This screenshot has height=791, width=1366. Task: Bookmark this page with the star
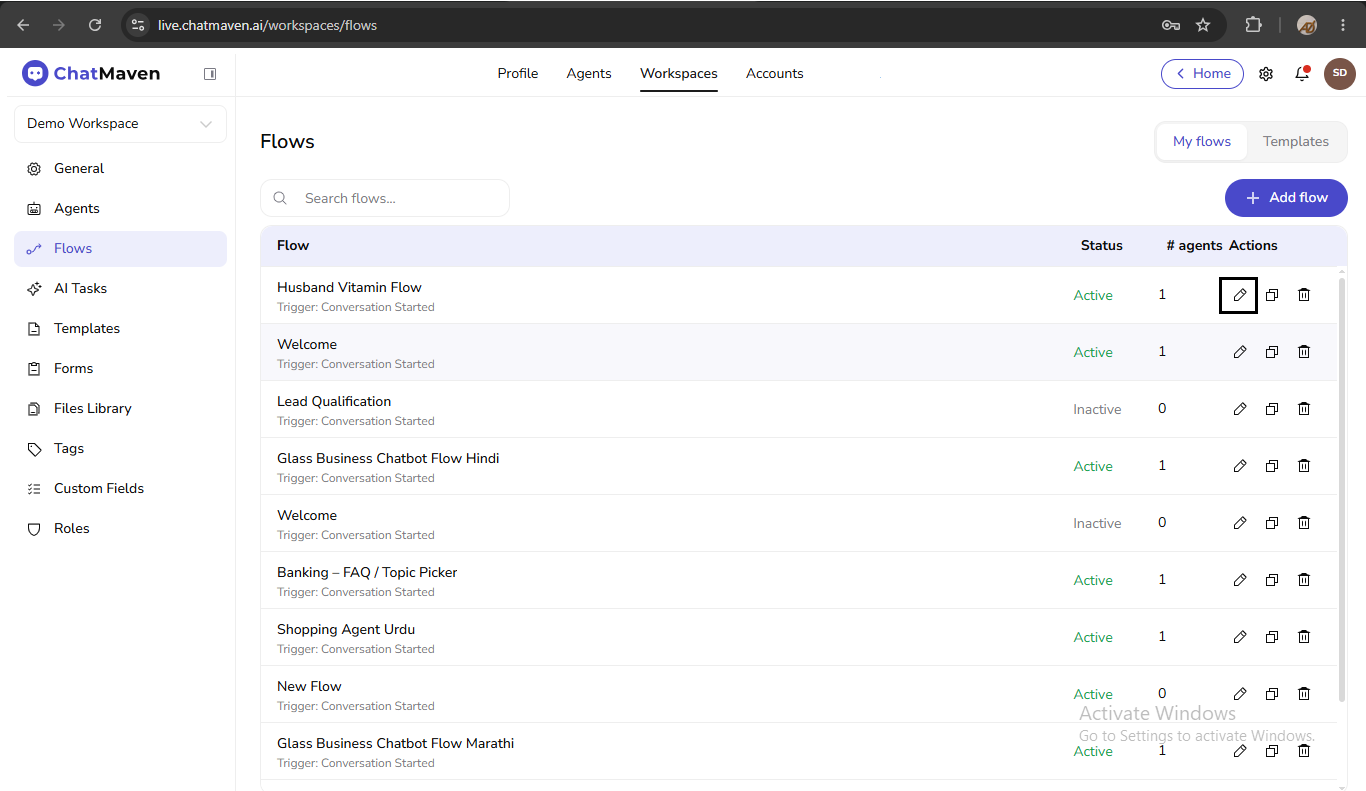tap(1203, 25)
